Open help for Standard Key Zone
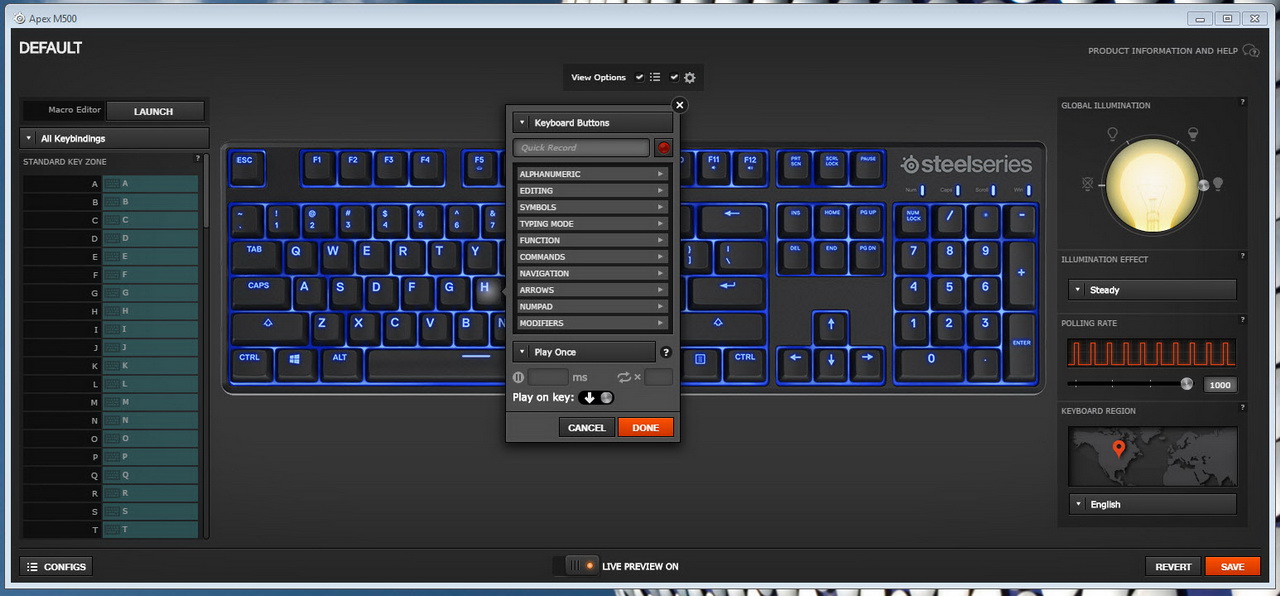The width and height of the screenshot is (1280, 596). pyautogui.click(x=198, y=158)
